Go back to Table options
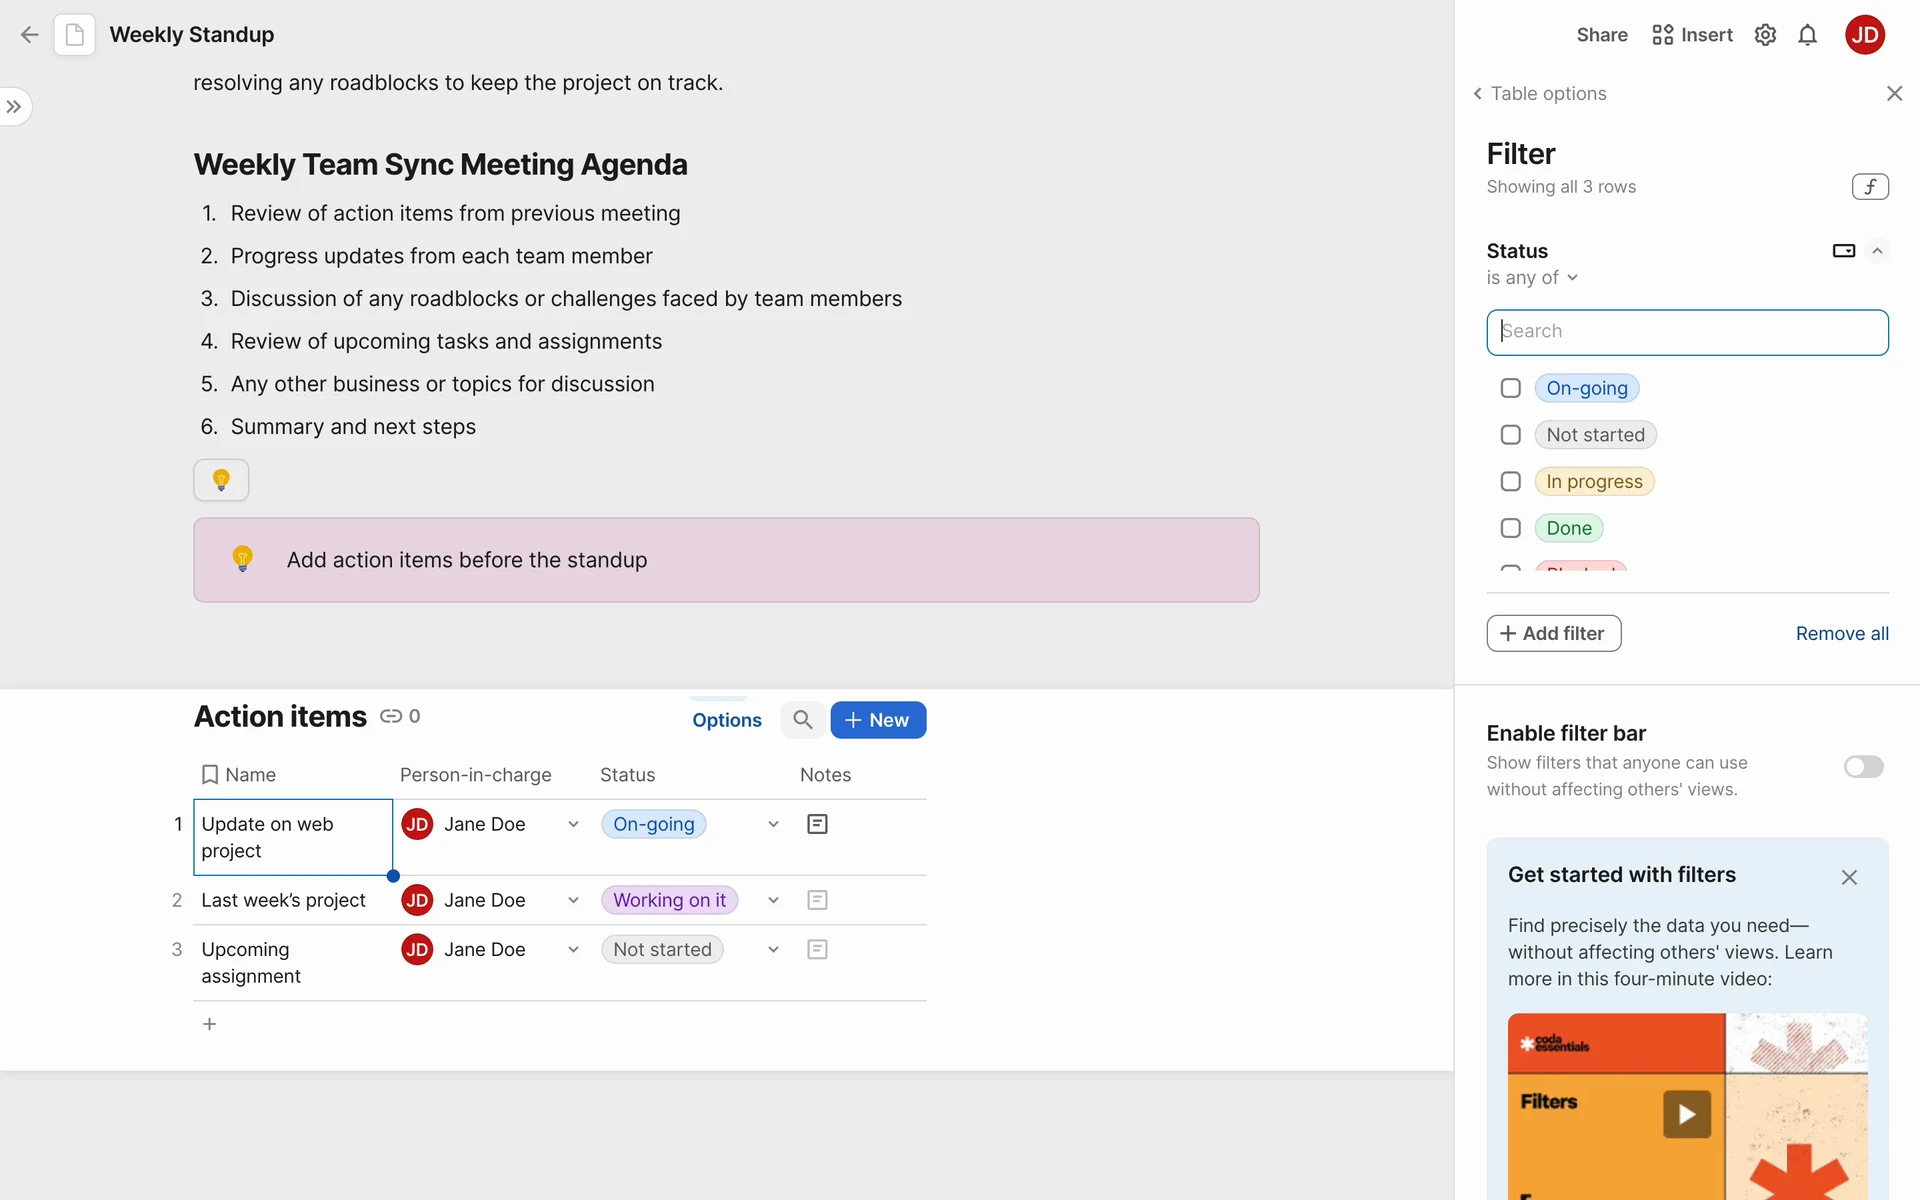The width and height of the screenshot is (1920, 1200). pos(1539,94)
